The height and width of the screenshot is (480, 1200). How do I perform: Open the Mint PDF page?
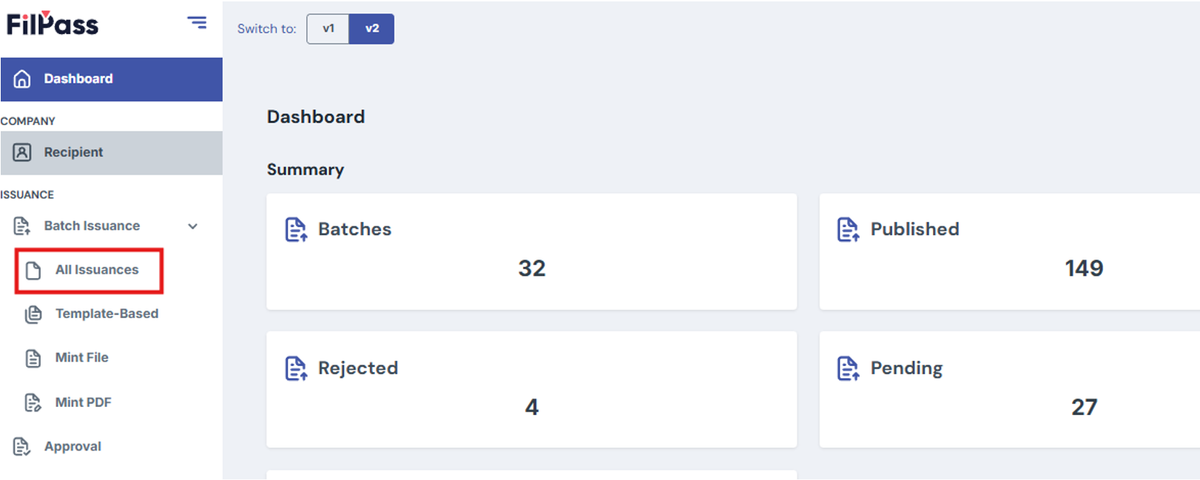tap(83, 402)
